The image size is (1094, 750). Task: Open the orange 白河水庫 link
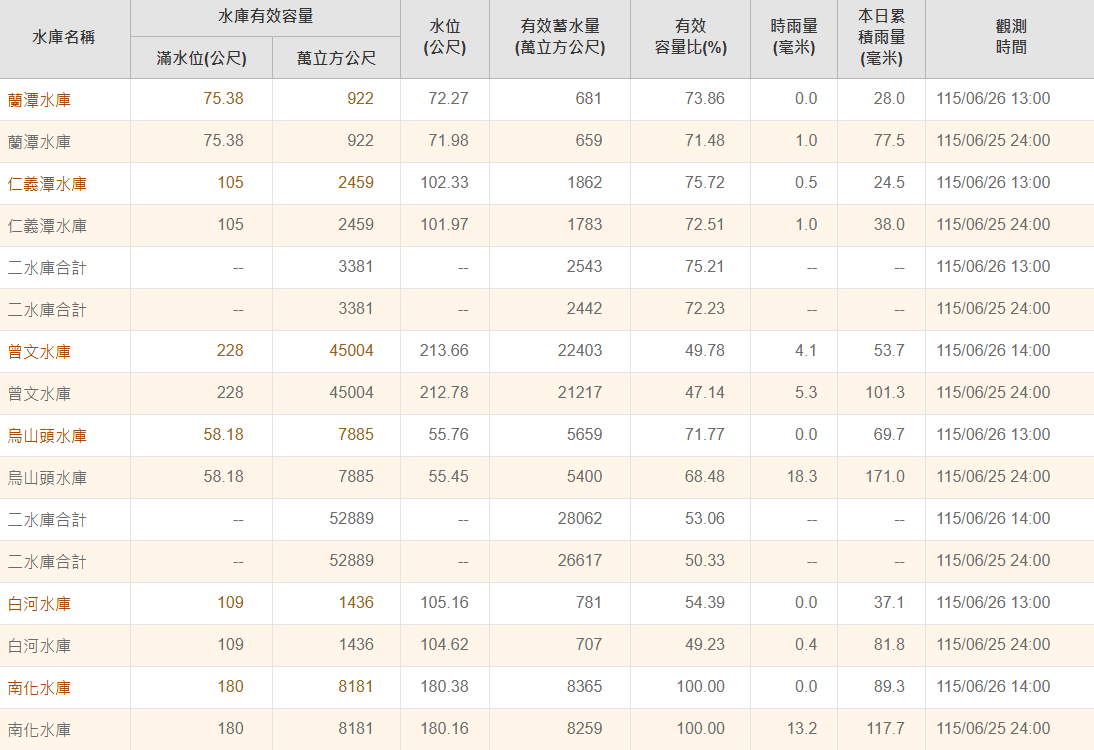pos(39,603)
